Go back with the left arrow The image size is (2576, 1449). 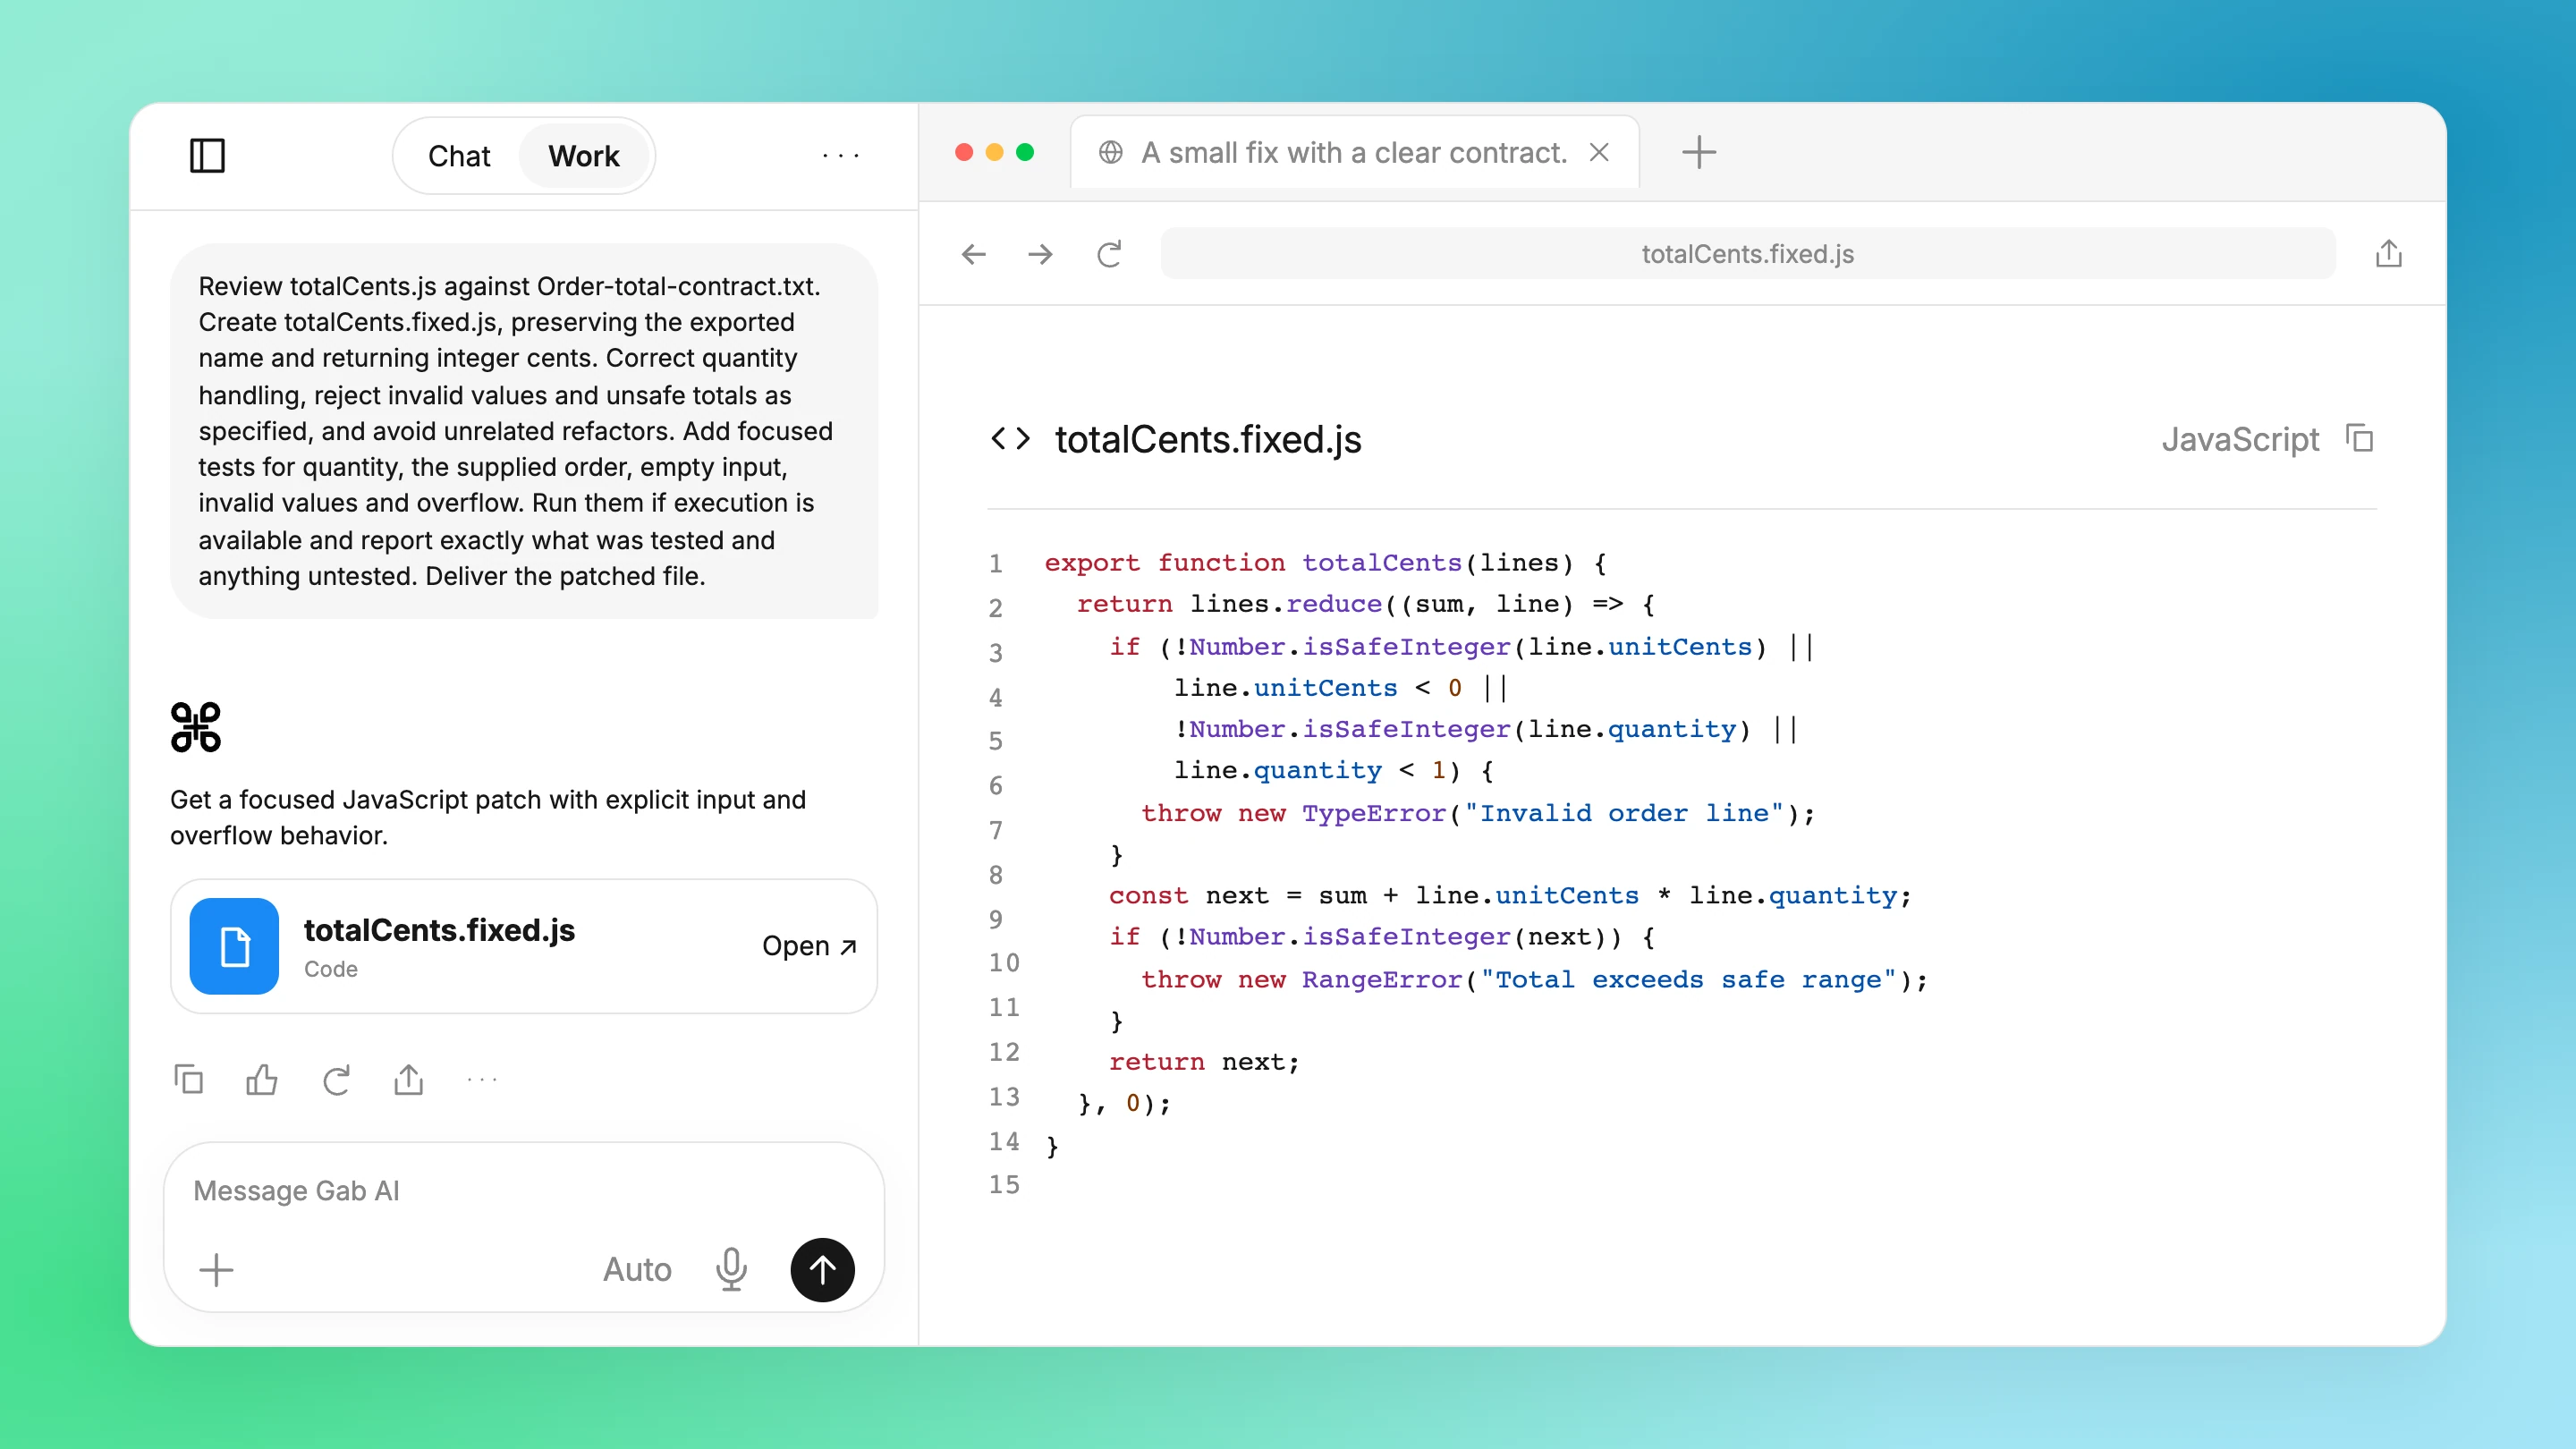click(973, 254)
